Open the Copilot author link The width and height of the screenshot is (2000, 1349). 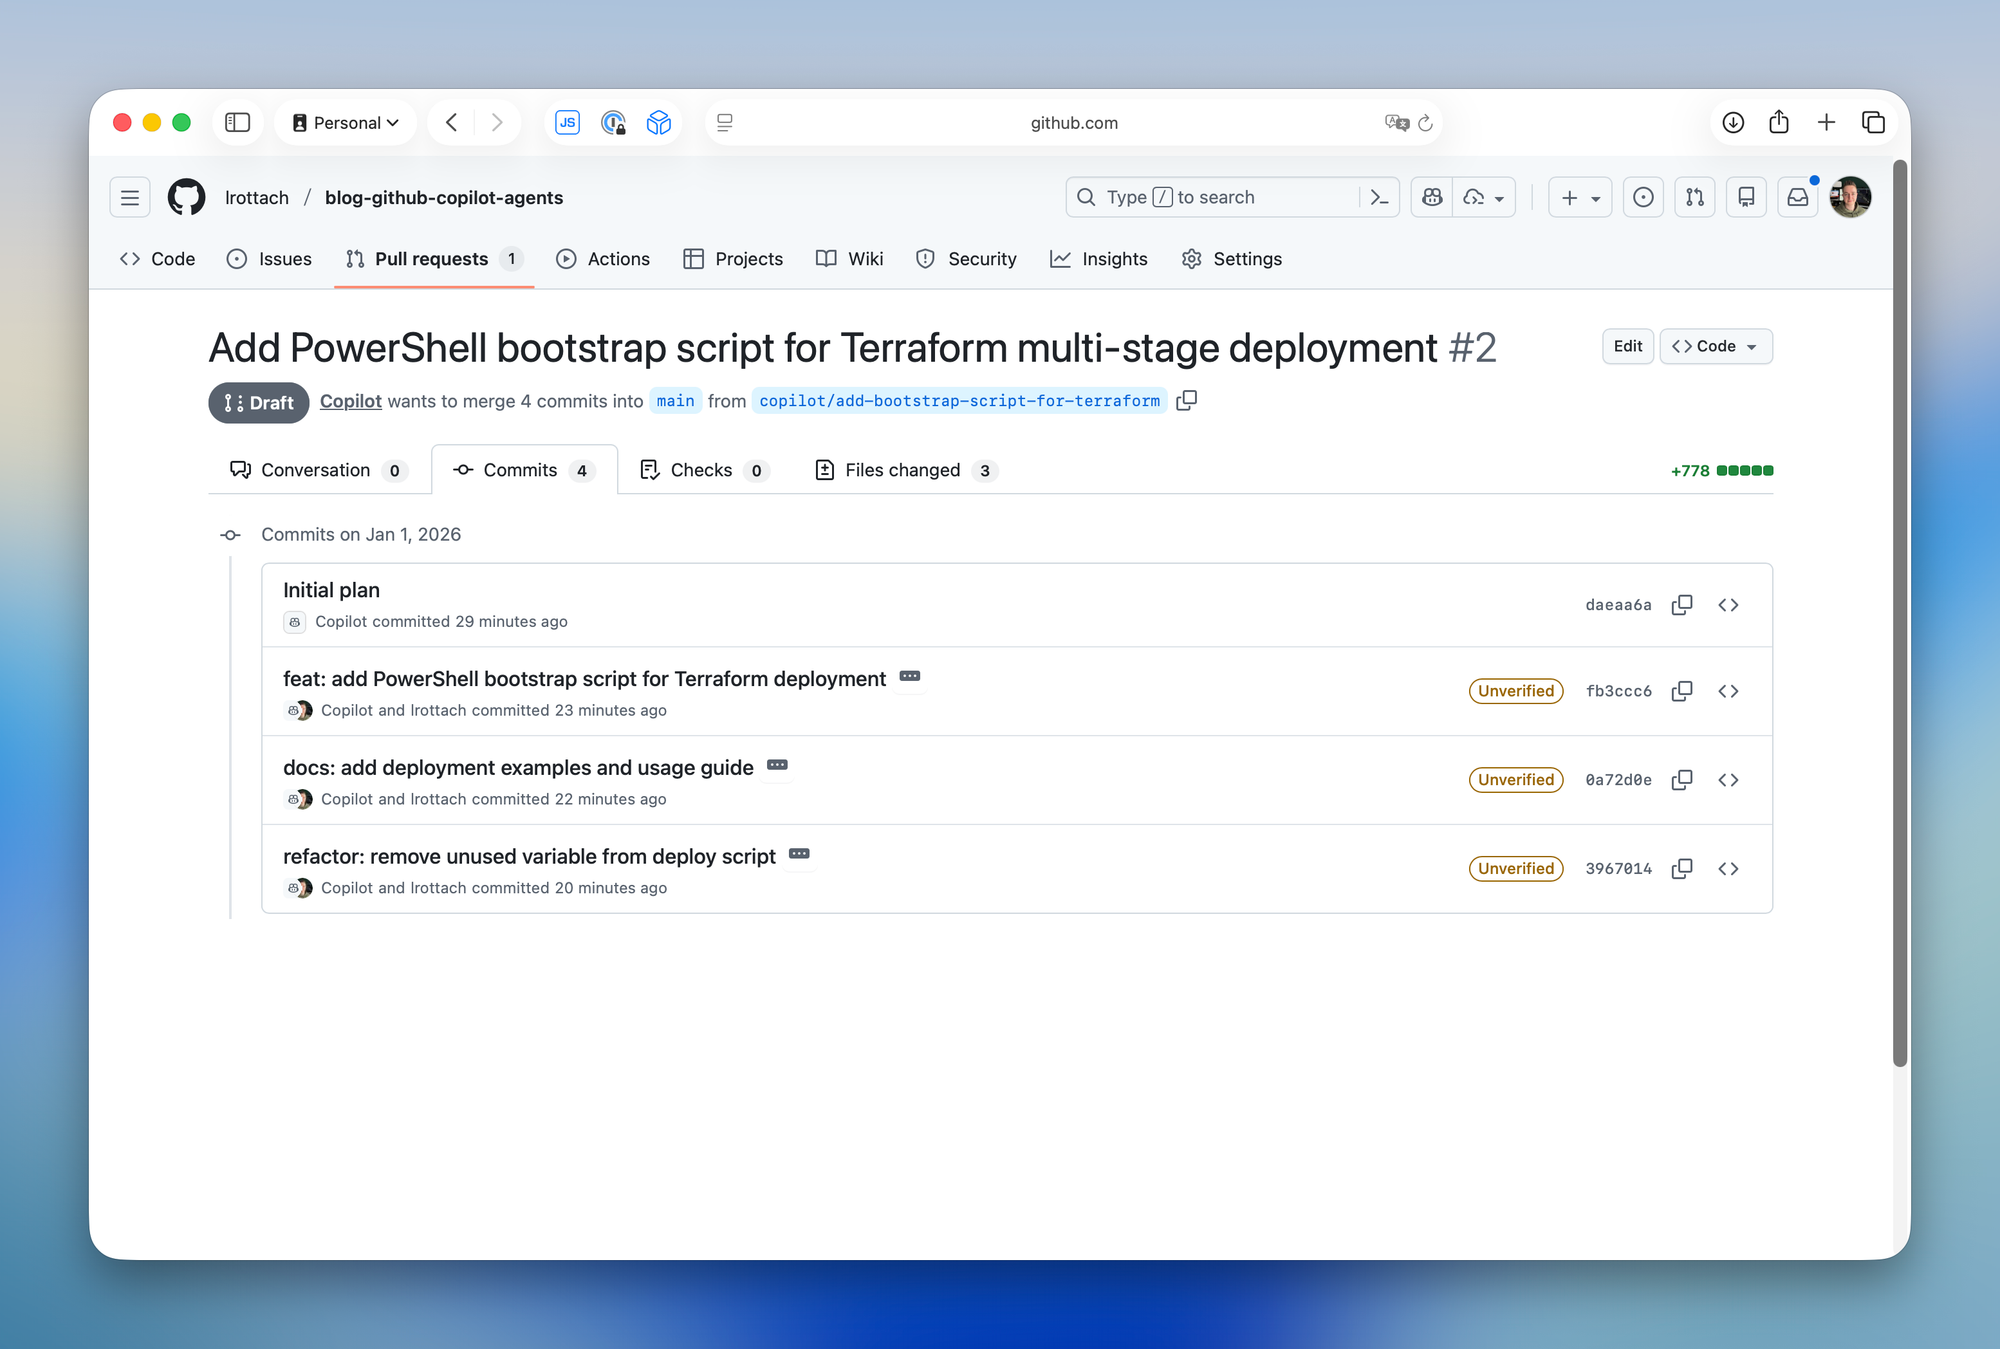[350, 401]
